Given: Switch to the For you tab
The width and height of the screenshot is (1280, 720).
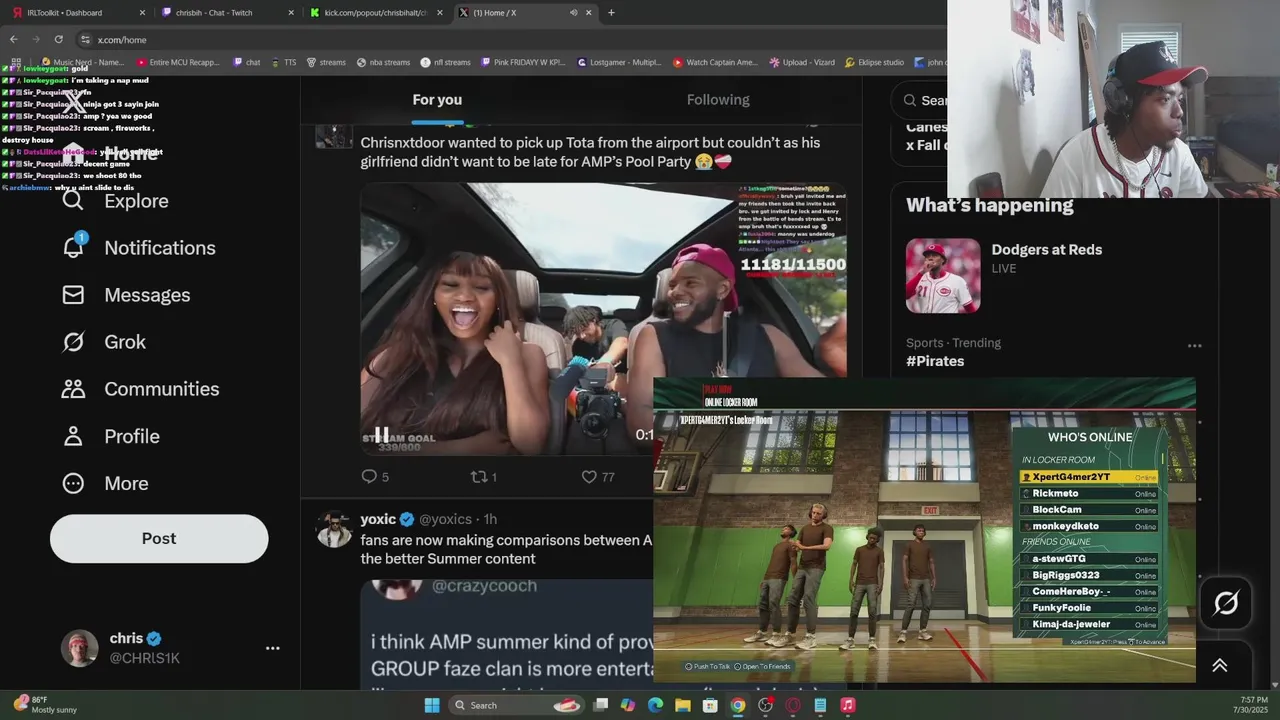Looking at the screenshot, I should (x=437, y=100).
